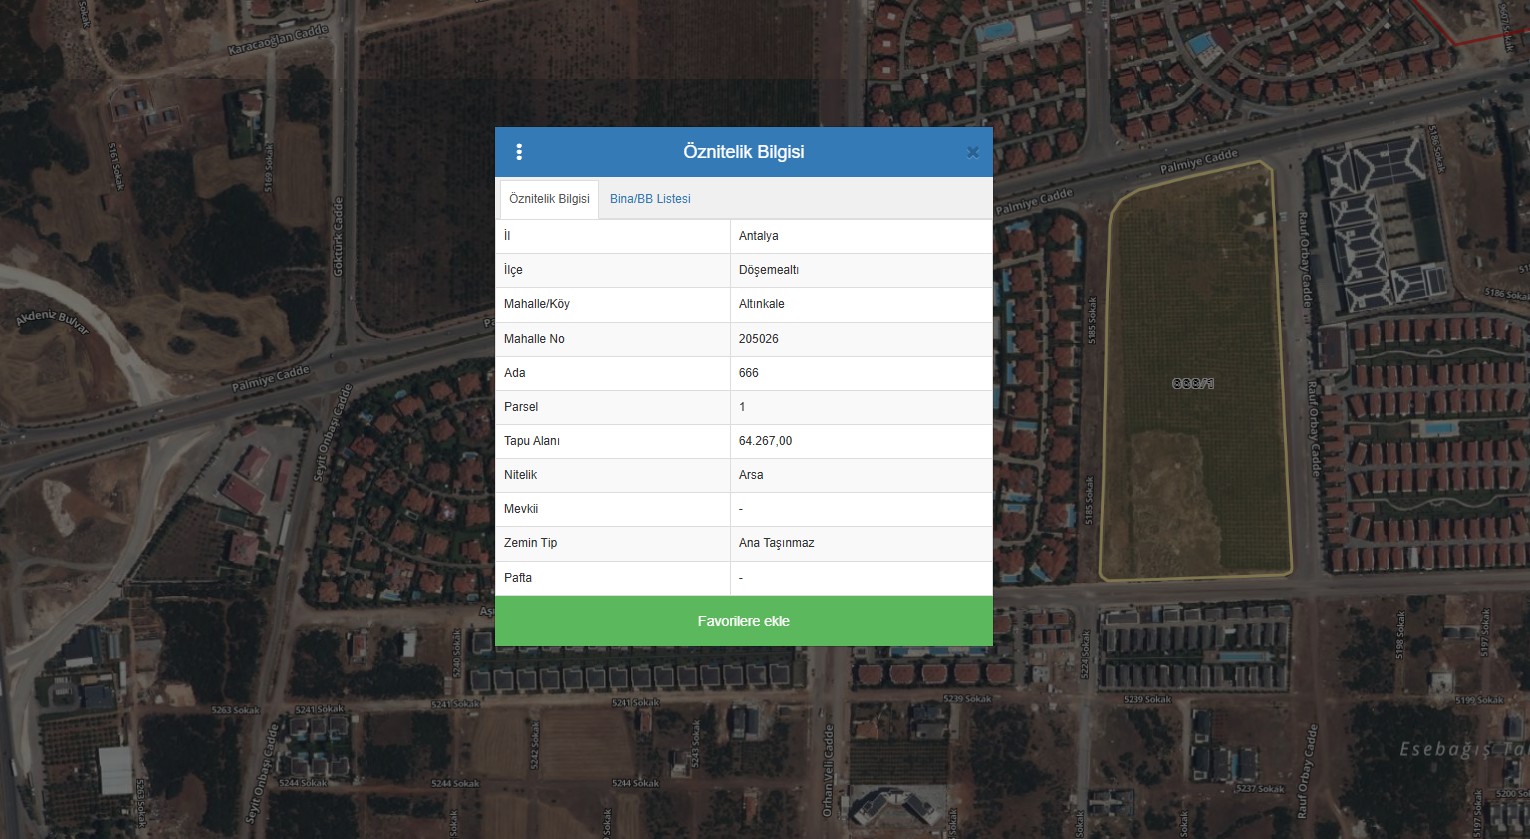Open the three-dot menu in dialog header
Viewport: 1530px width, 839px height.
click(x=519, y=152)
